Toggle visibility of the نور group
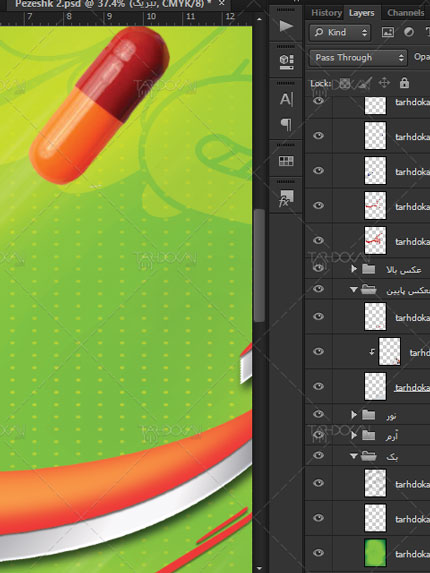Image resolution: width=430 pixels, height=573 pixels. pos(319,414)
